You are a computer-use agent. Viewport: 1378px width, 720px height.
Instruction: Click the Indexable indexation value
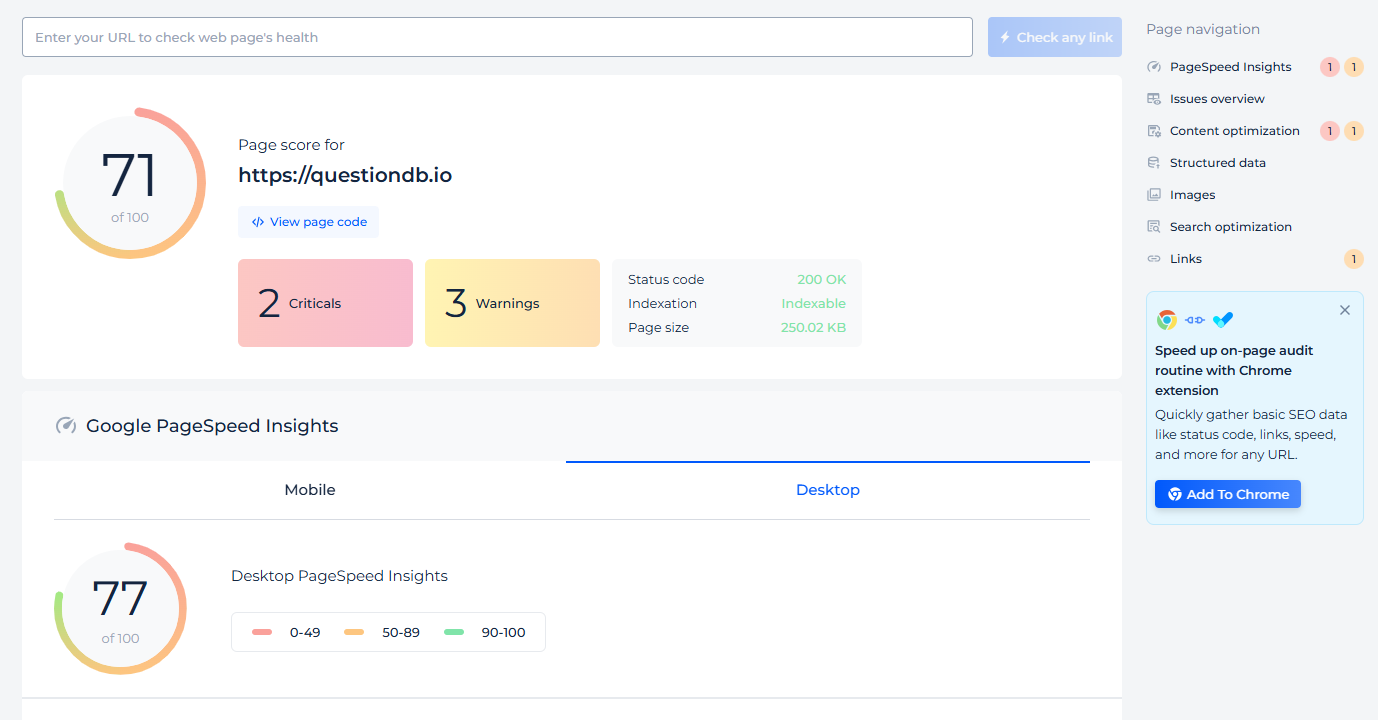pyautogui.click(x=813, y=303)
